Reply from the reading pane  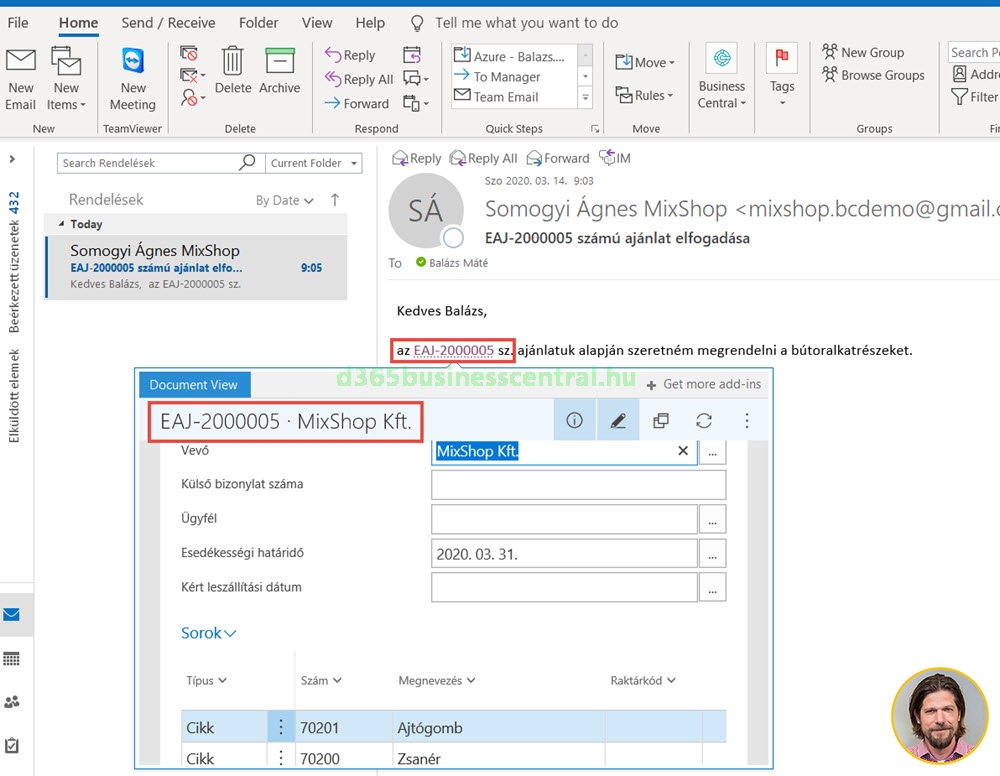[x=416, y=158]
